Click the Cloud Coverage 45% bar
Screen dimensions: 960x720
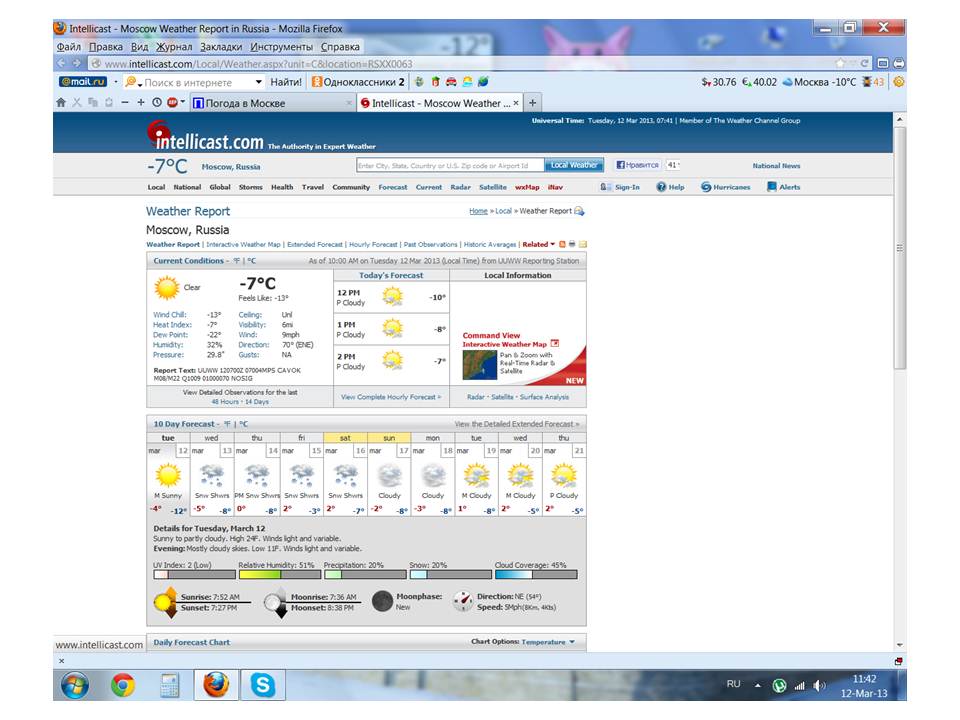pos(536,574)
